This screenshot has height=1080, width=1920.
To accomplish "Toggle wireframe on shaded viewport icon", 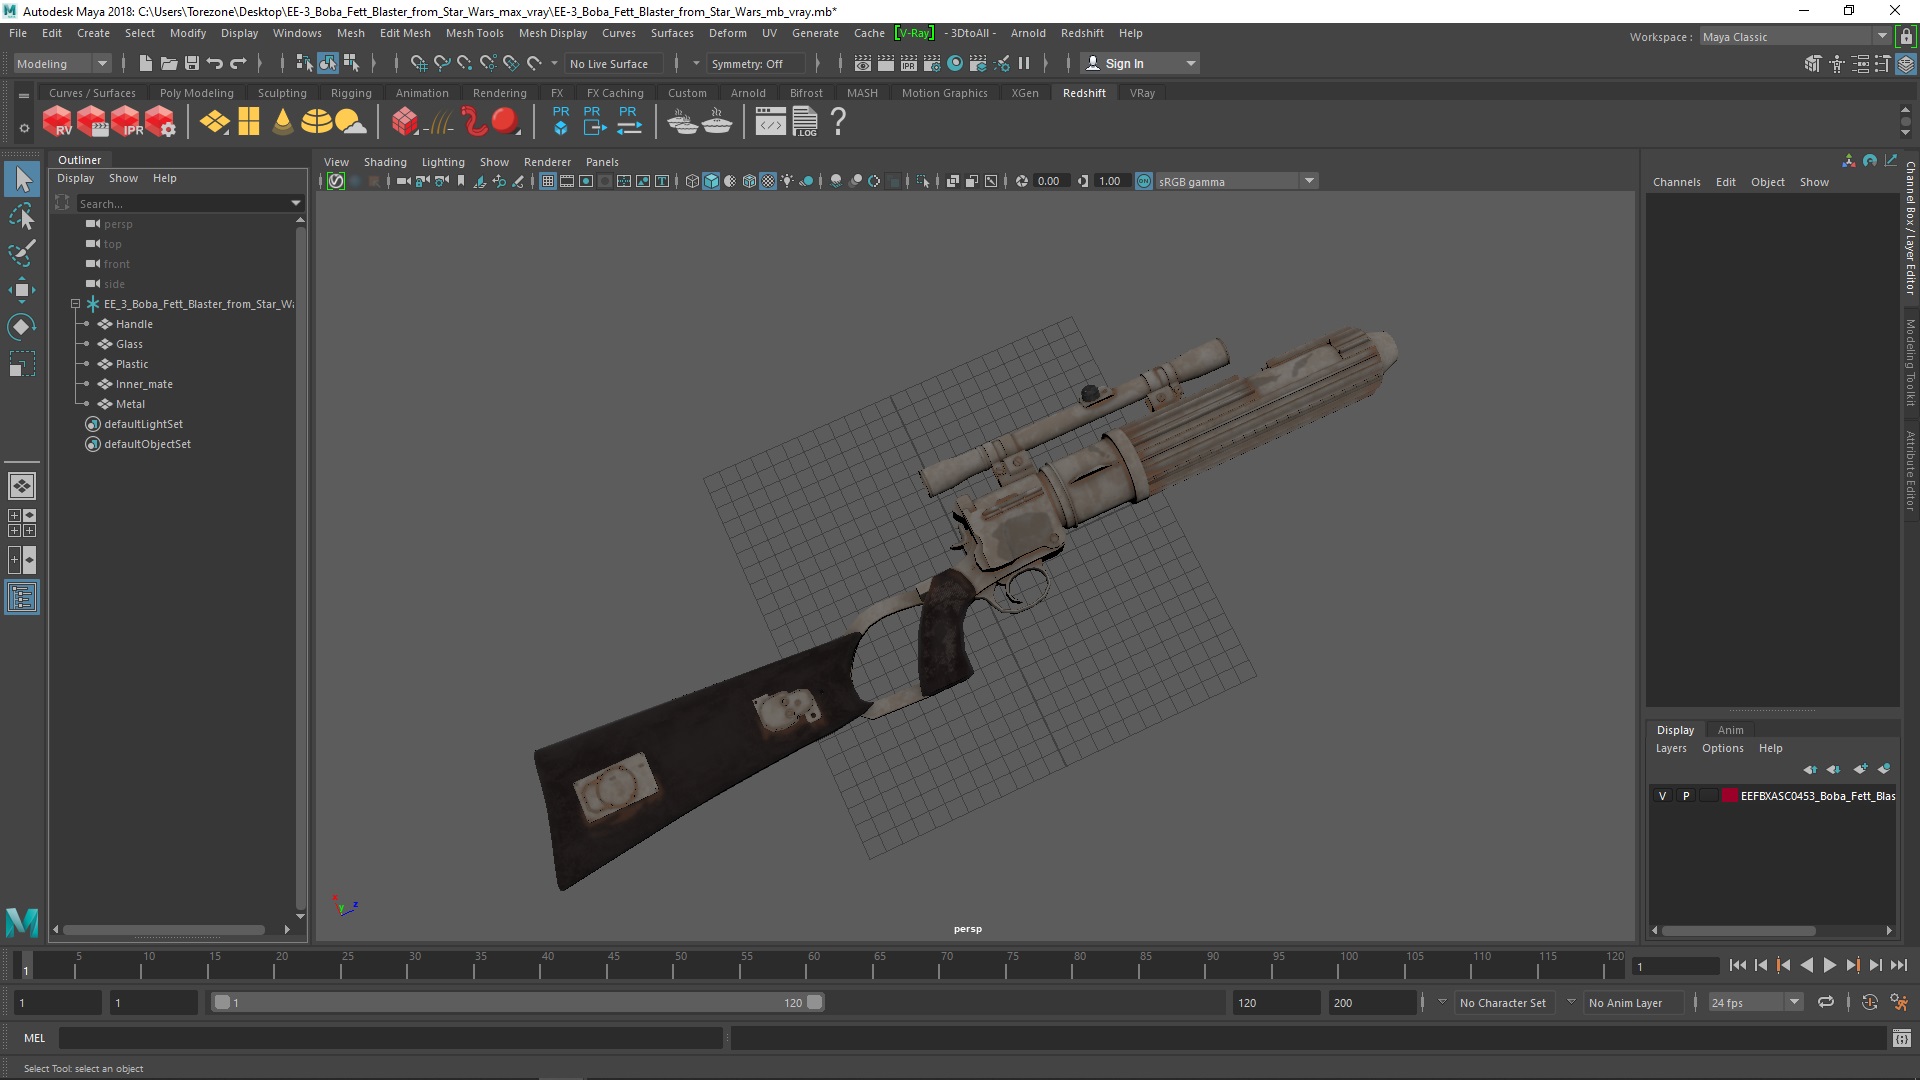I will point(749,181).
